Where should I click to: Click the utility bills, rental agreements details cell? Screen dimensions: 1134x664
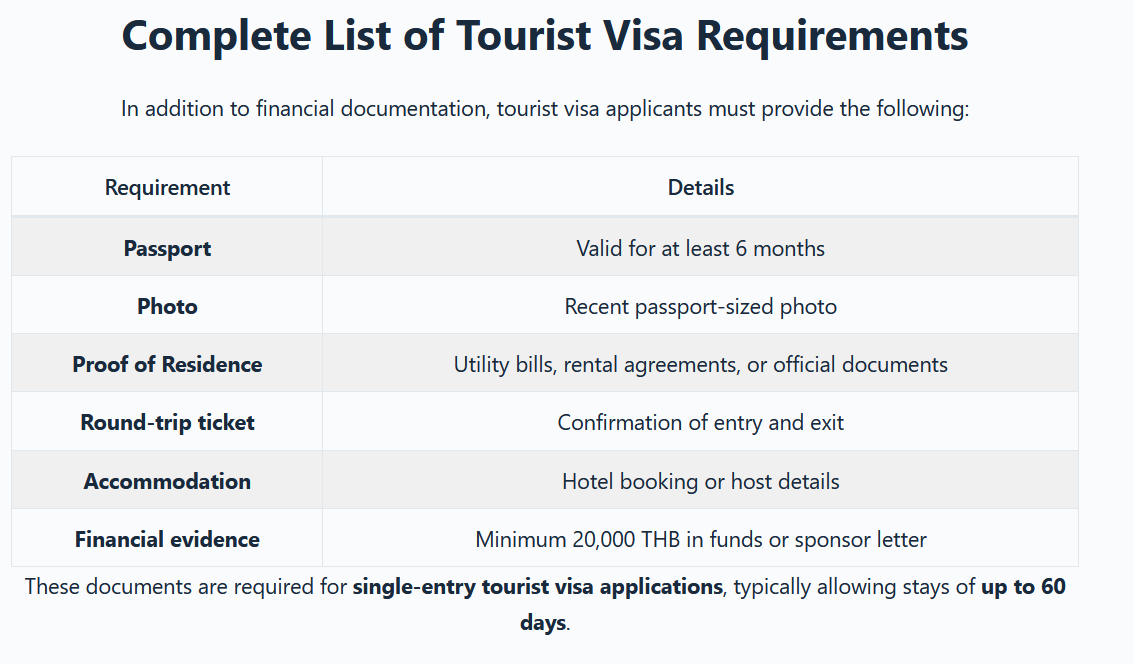pos(700,365)
